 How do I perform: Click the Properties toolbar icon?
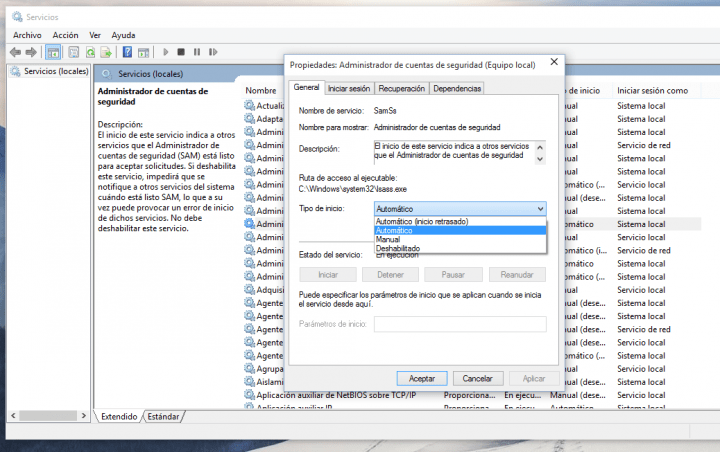tap(73, 52)
